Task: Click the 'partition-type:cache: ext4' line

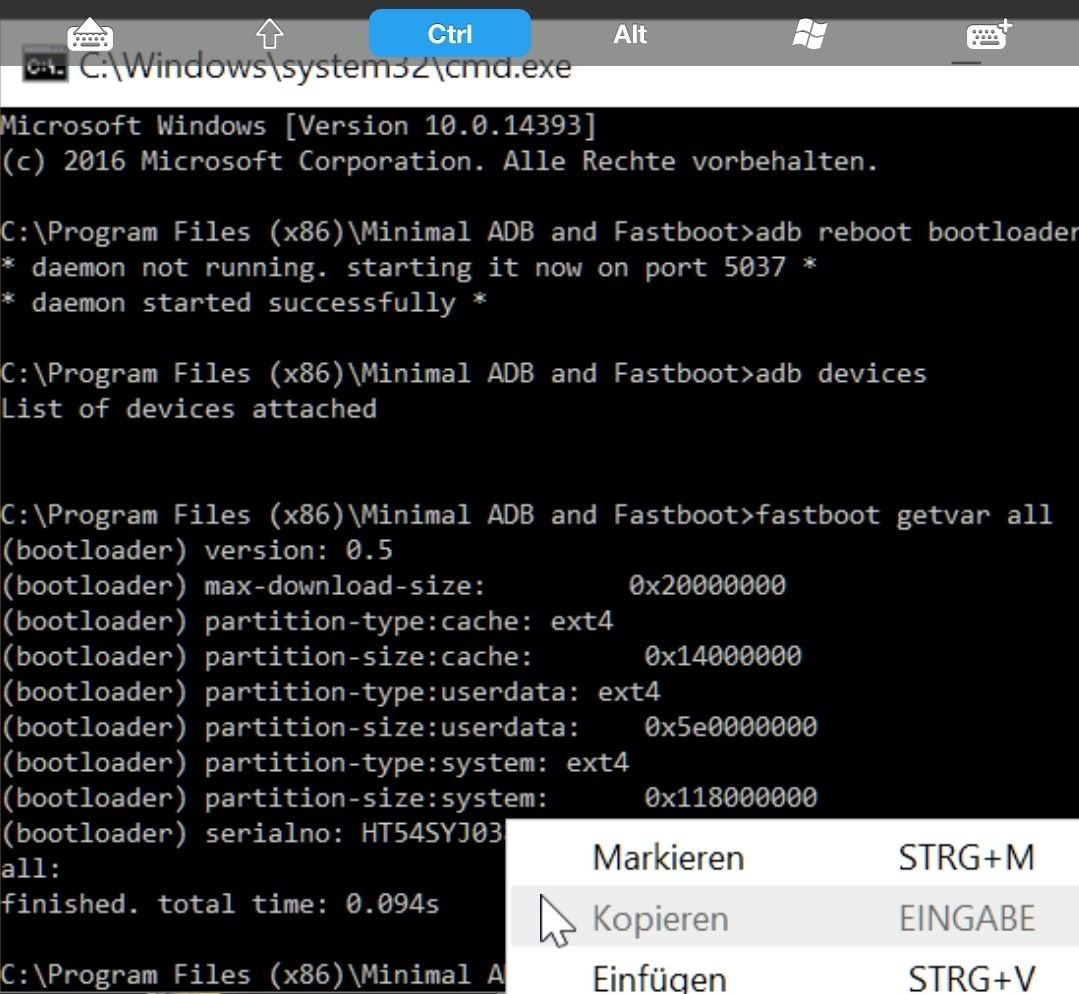Action: point(307,621)
